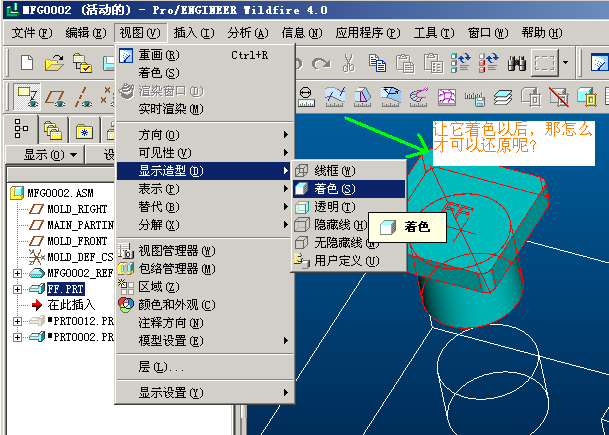This screenshot has height=435, width=609.
Task: Click the open file folder icon
Action: 54,63
